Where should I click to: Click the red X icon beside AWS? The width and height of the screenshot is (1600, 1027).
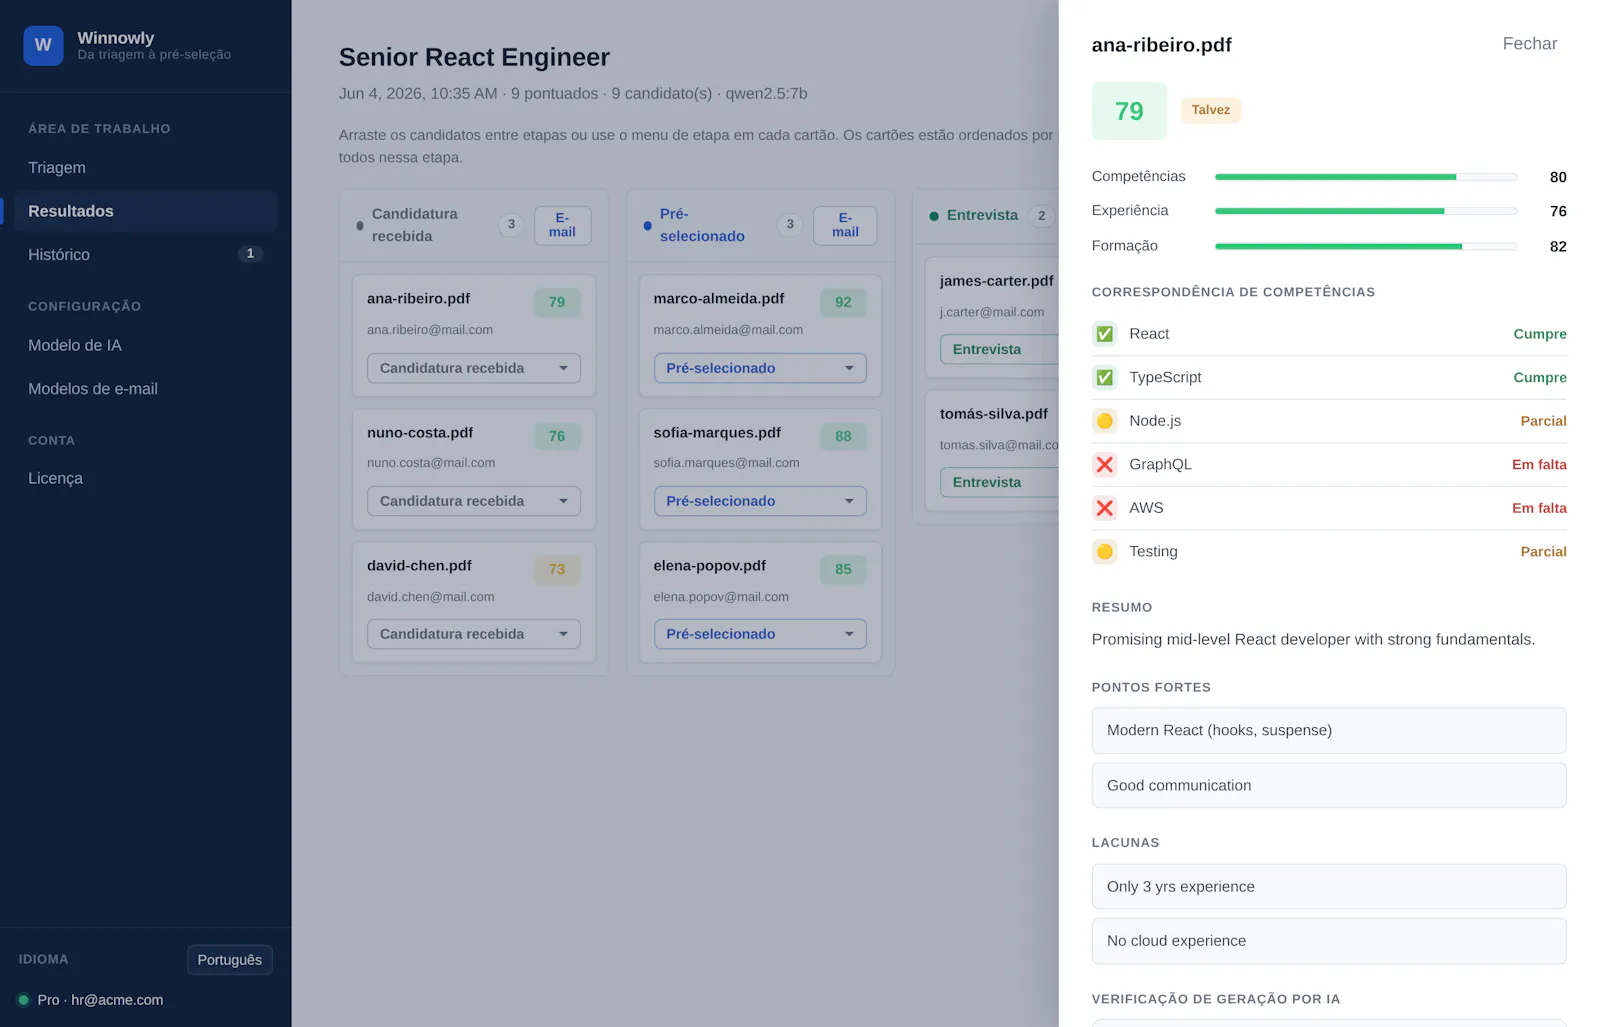coord(1104,508)
